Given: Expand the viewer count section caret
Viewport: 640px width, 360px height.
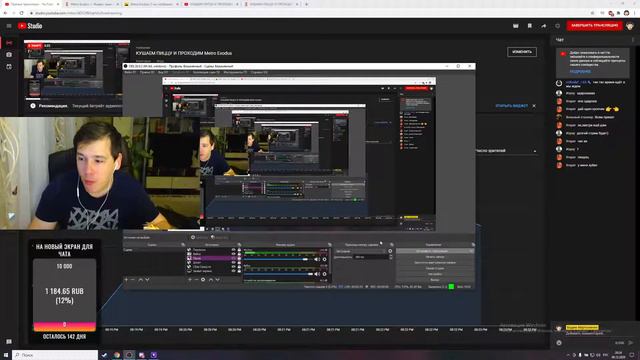Looking at the screenshot, I should tap(535, 151).
